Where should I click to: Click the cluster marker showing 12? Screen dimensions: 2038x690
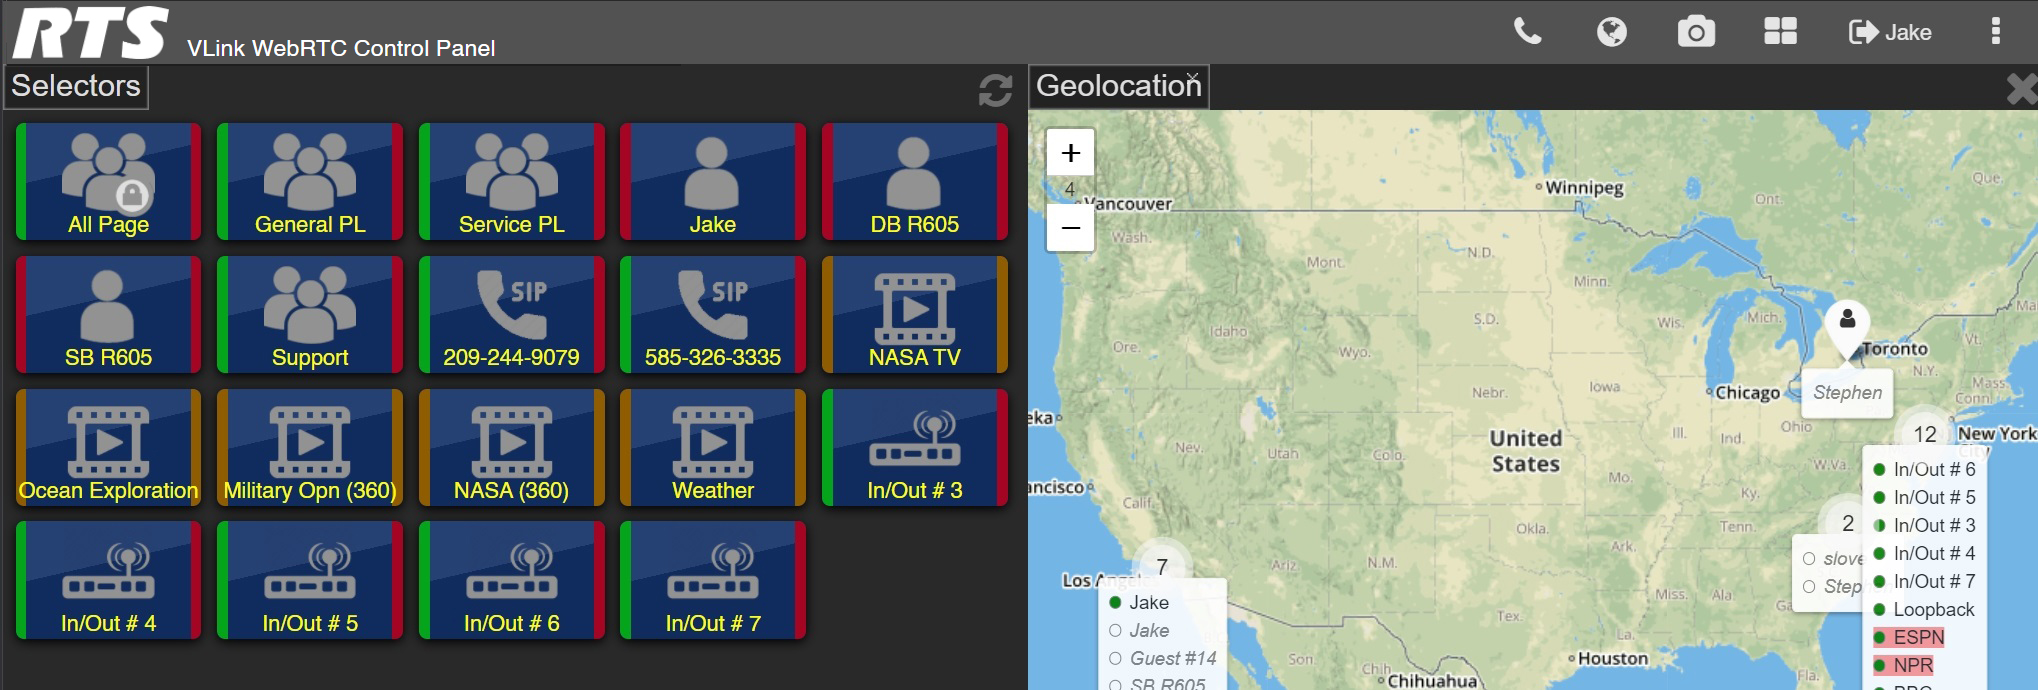click(1925, 434)
